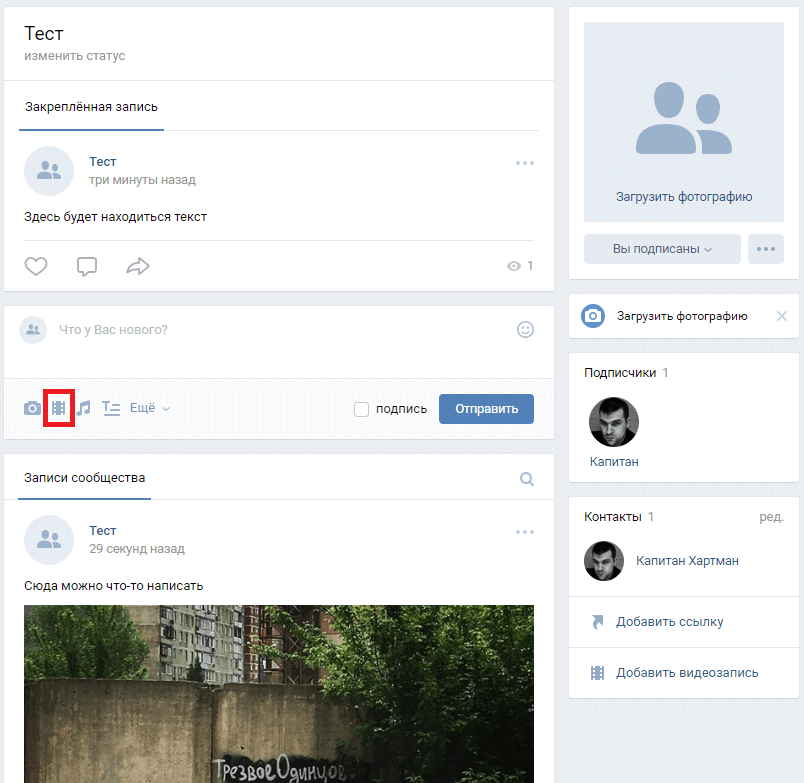Like the pinned post with heart icon
804x783 pixels.
(x=36, y=266)
